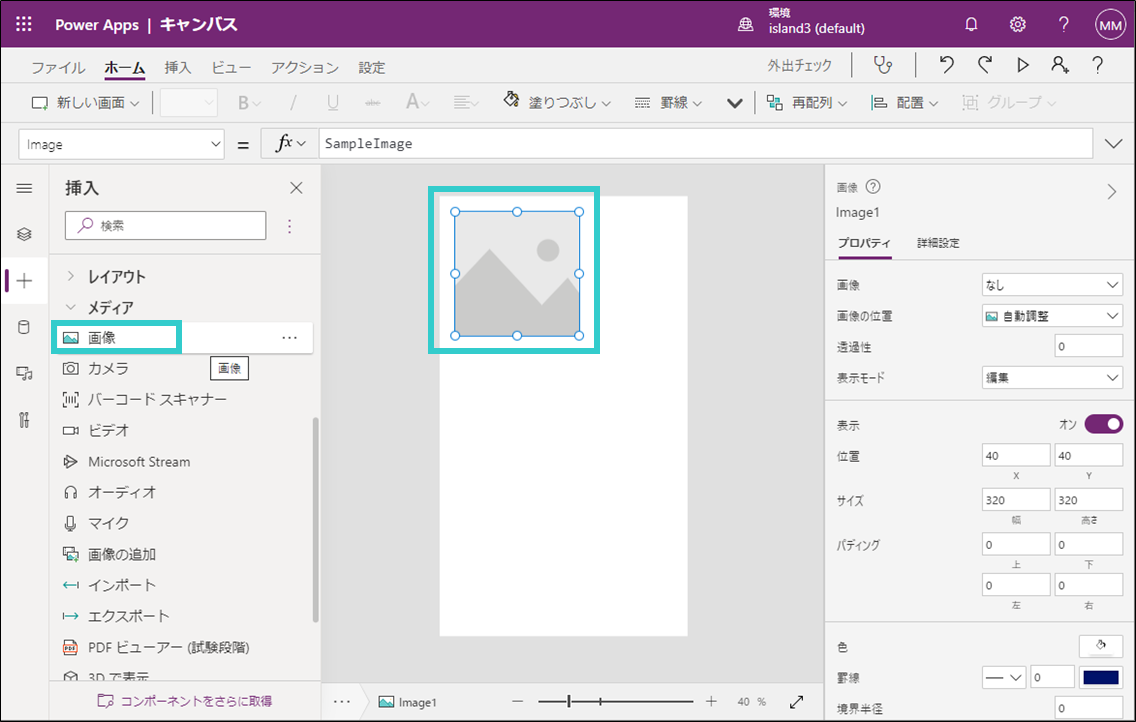Open the 塗りつぶし fill dropdown

tap(557, 102)
